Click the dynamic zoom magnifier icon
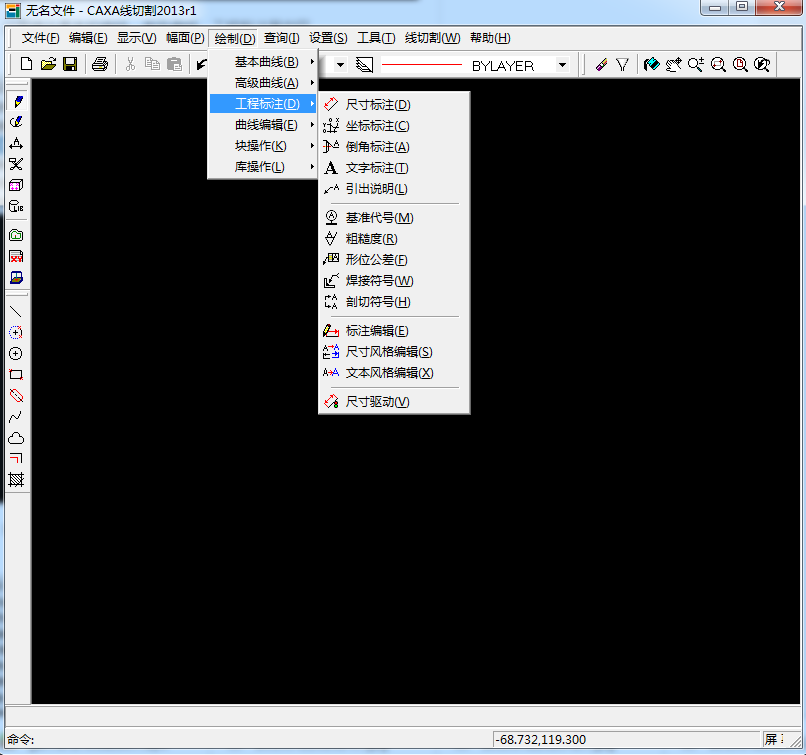Screen dimensions: 806x755 [696, 65]
